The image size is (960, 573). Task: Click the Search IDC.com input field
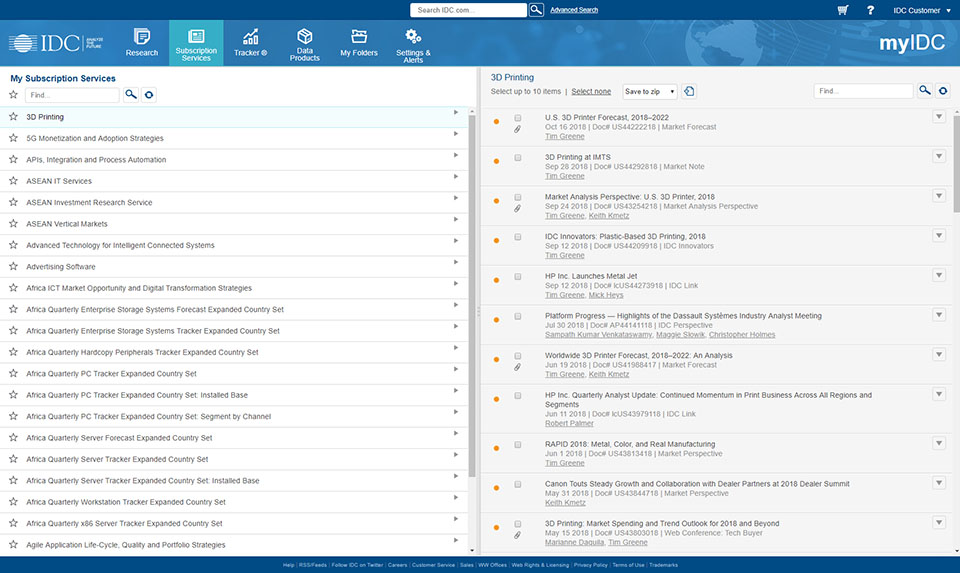tap(468, 10)
